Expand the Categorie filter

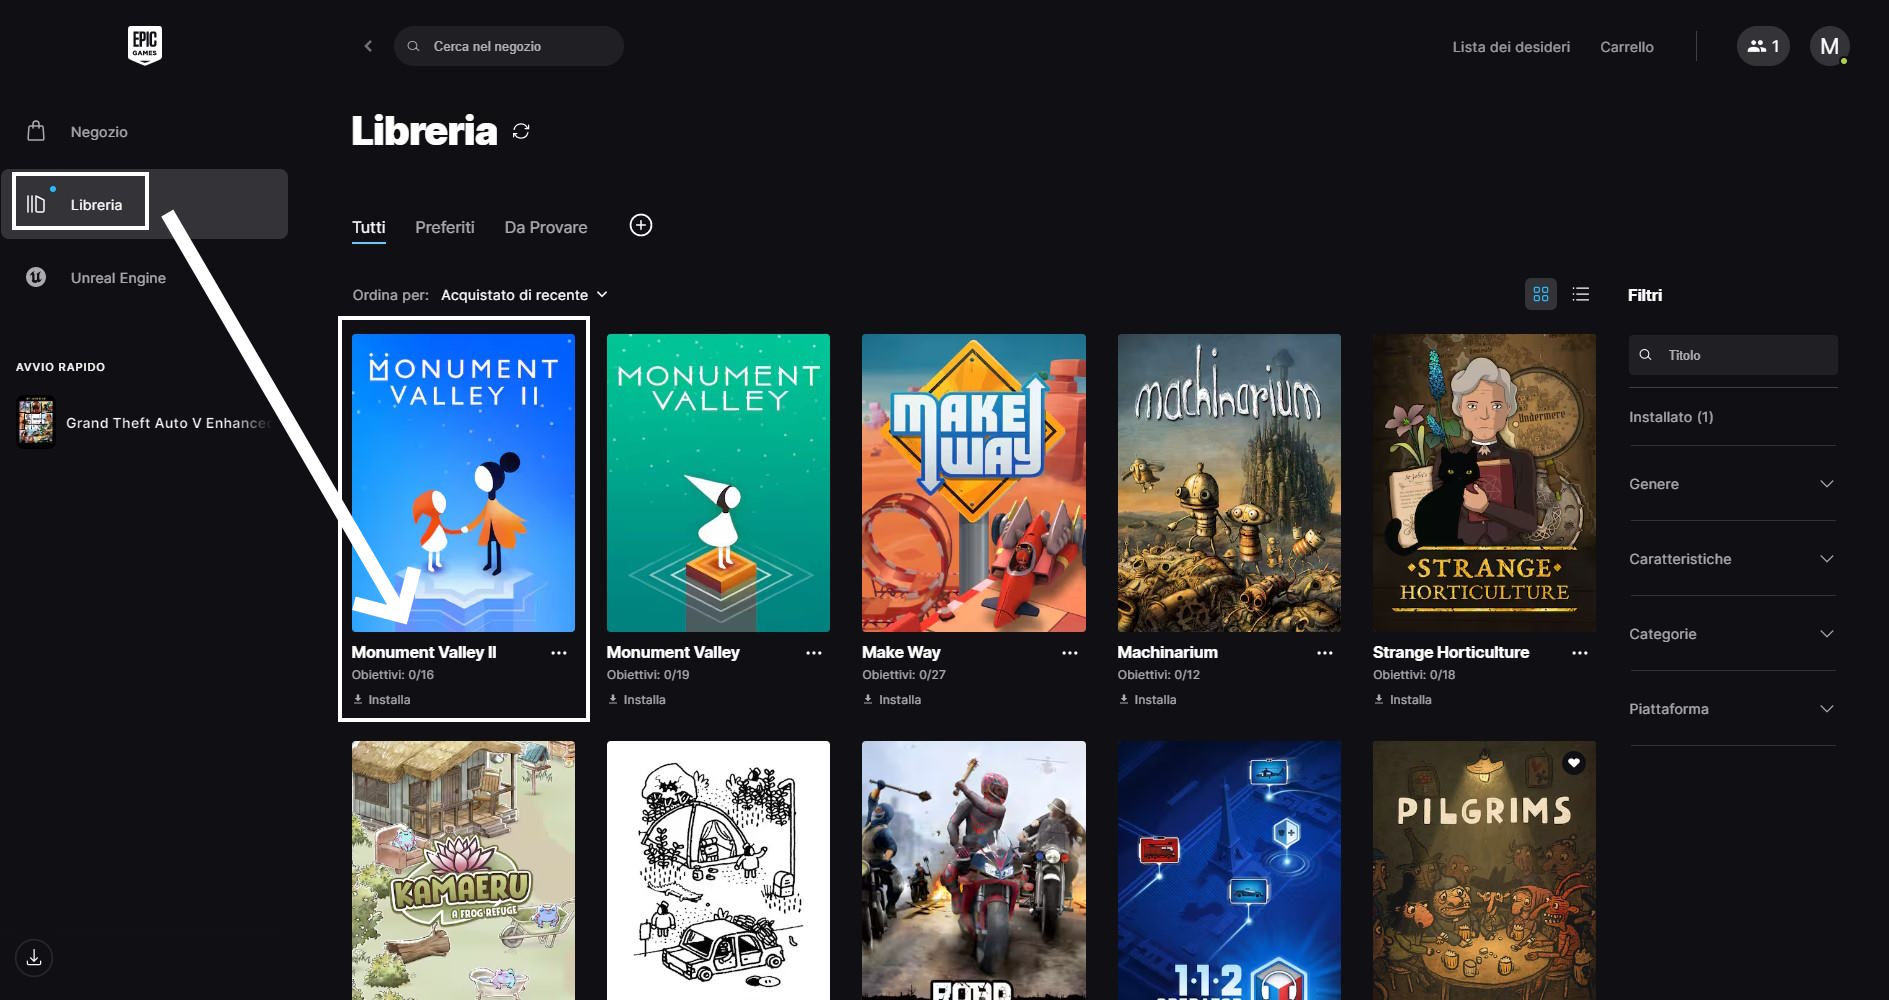tap(1732, 634)
